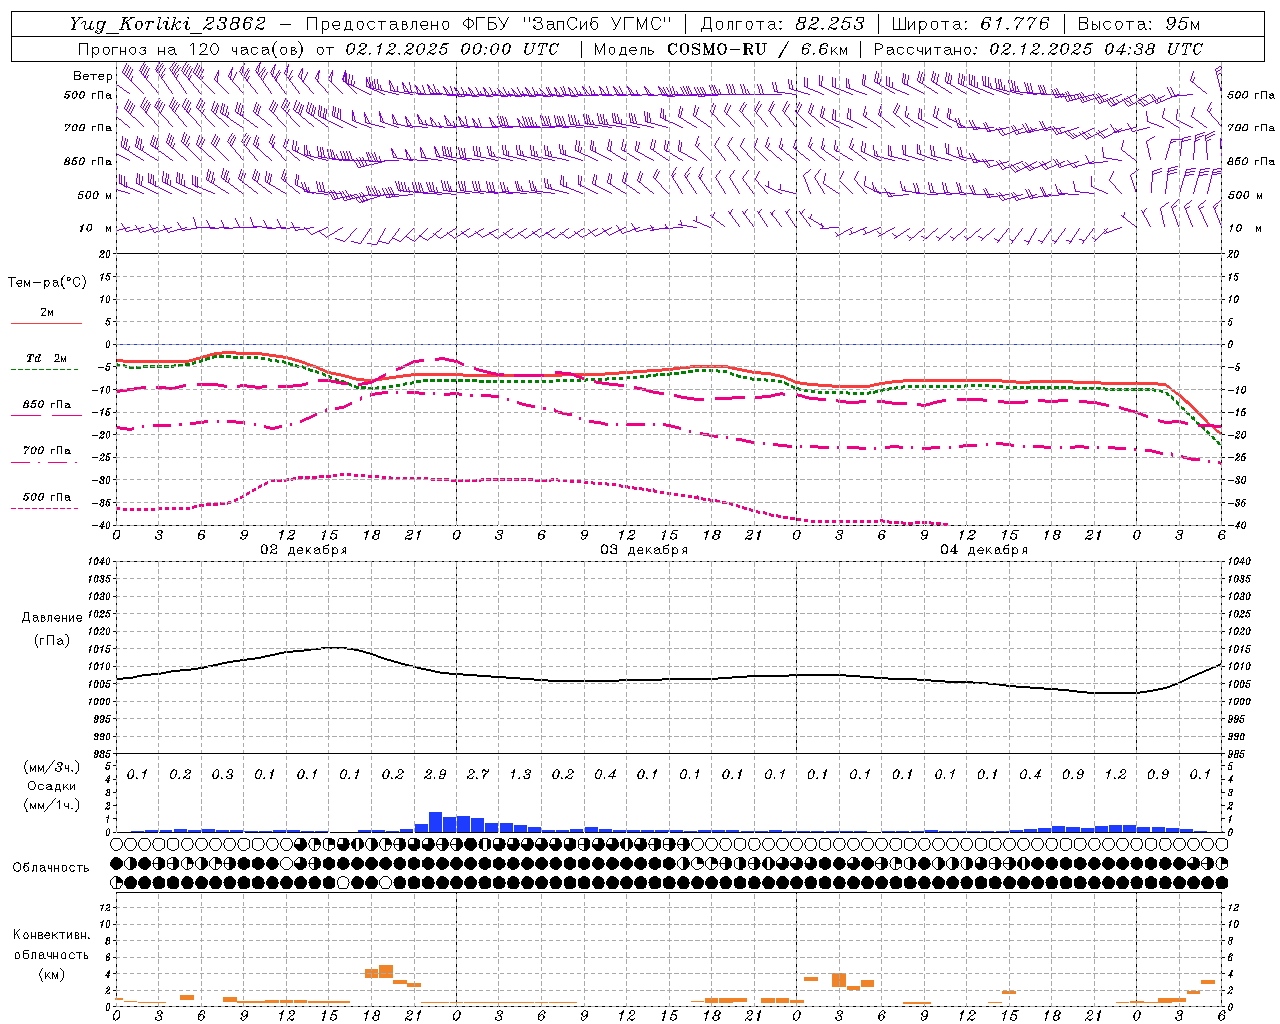Click the 'Широта: 61.776' latitude text

[x=970, y=24]
